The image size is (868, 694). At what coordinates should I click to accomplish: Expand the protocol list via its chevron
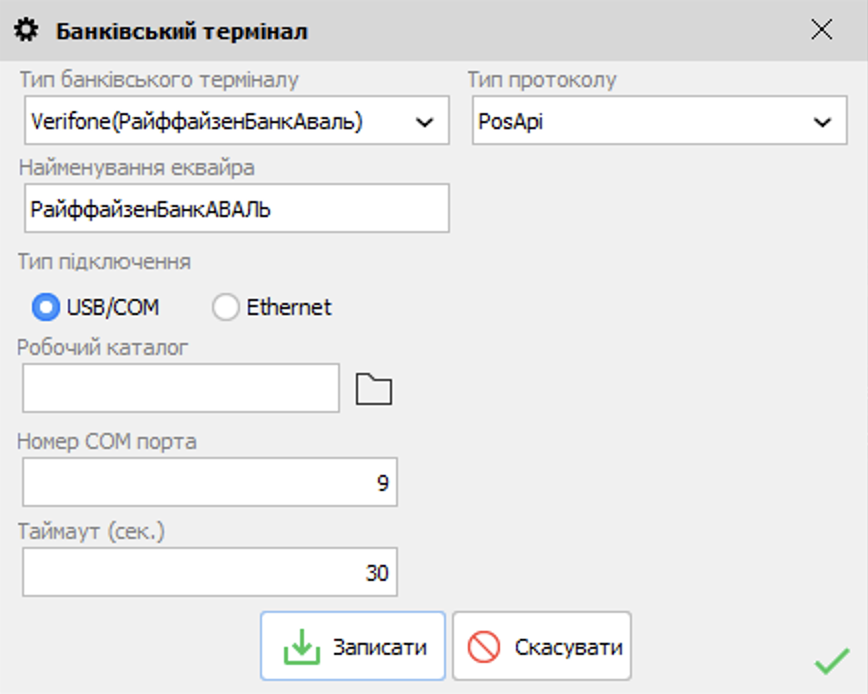pyautogui.click(x=822, y=120)
